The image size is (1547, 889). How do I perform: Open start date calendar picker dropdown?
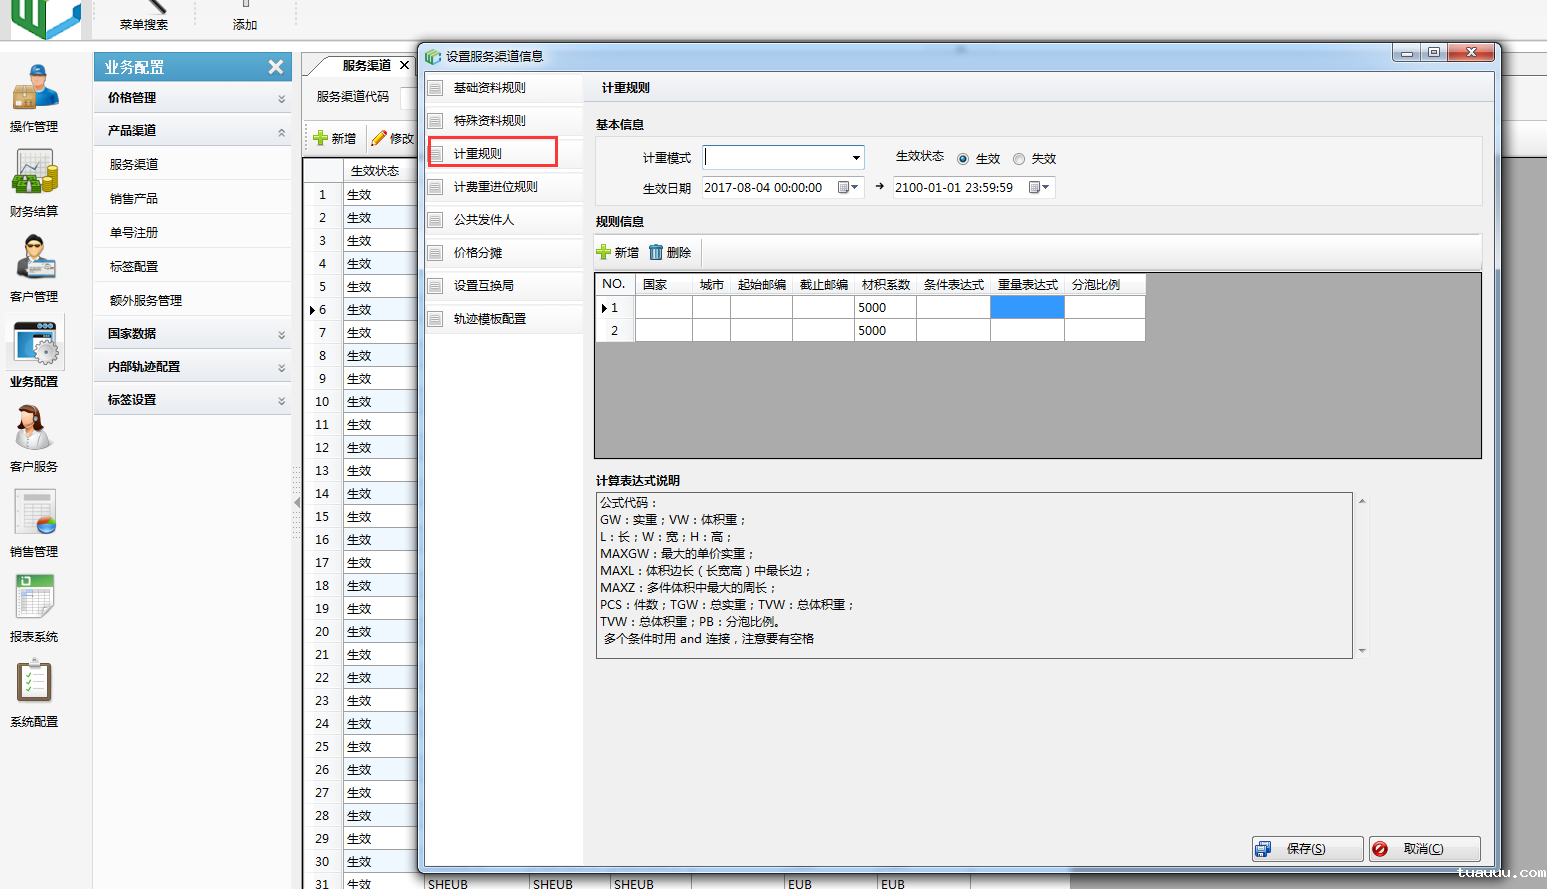tap(848, 188)
